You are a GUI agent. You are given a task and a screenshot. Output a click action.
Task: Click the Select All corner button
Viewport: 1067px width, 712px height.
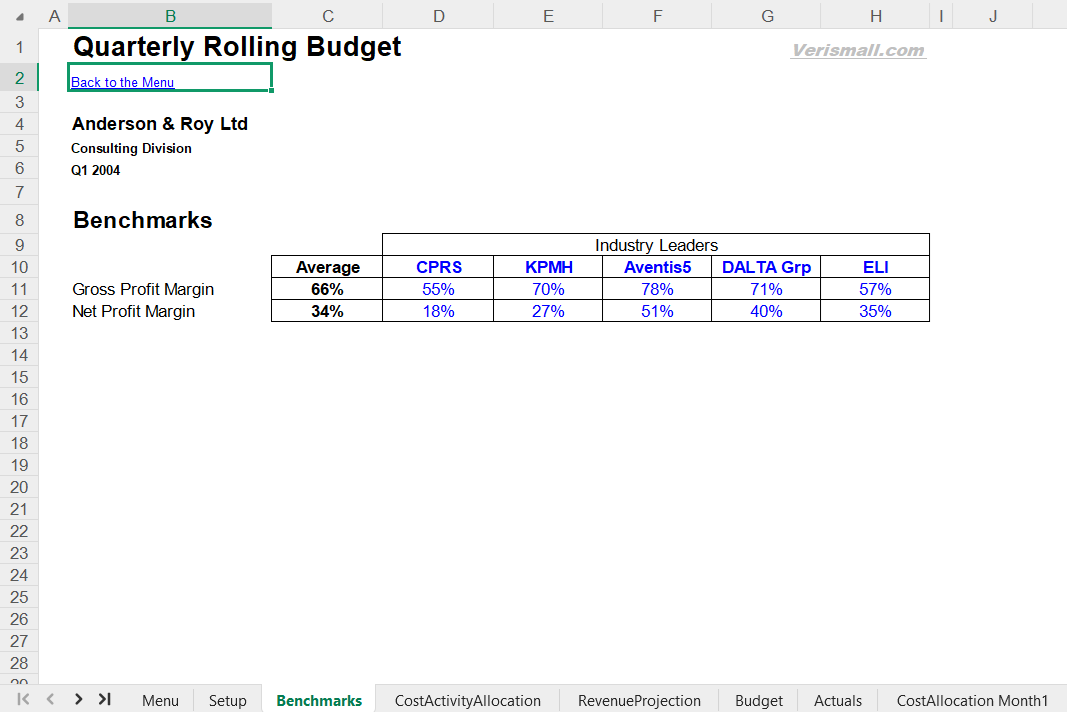(x=19, y=15)
